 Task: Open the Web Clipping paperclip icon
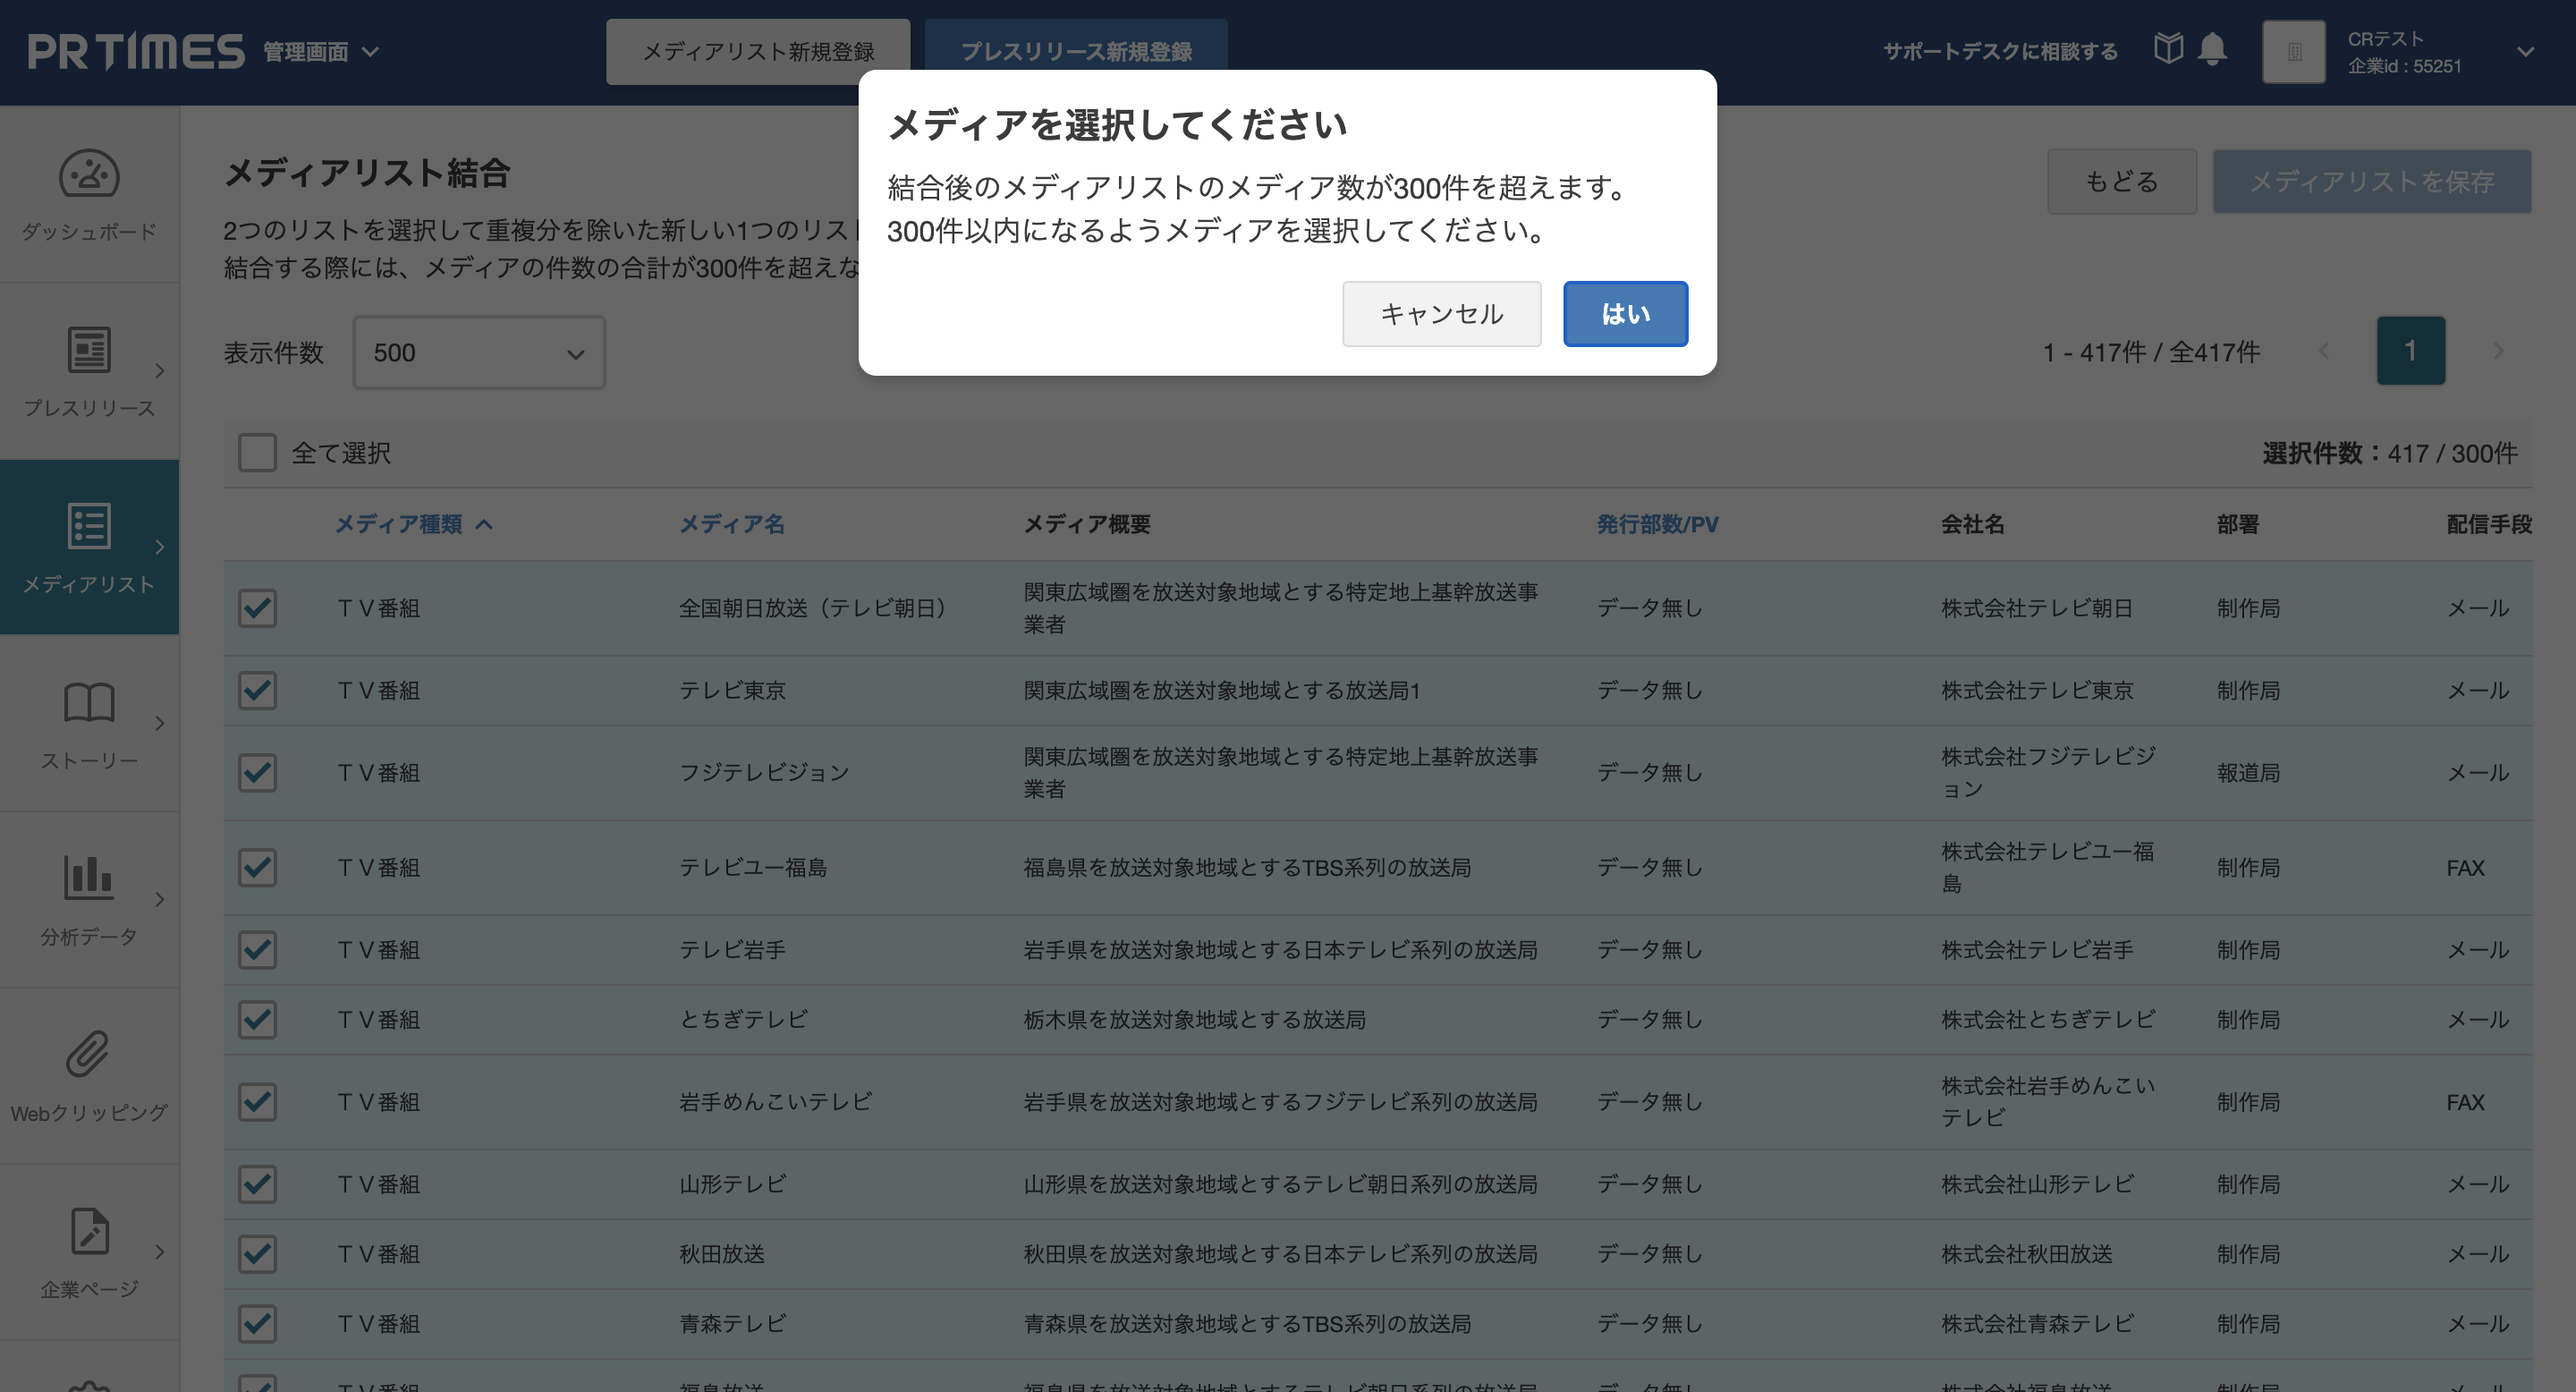(x=88, y=1054)
